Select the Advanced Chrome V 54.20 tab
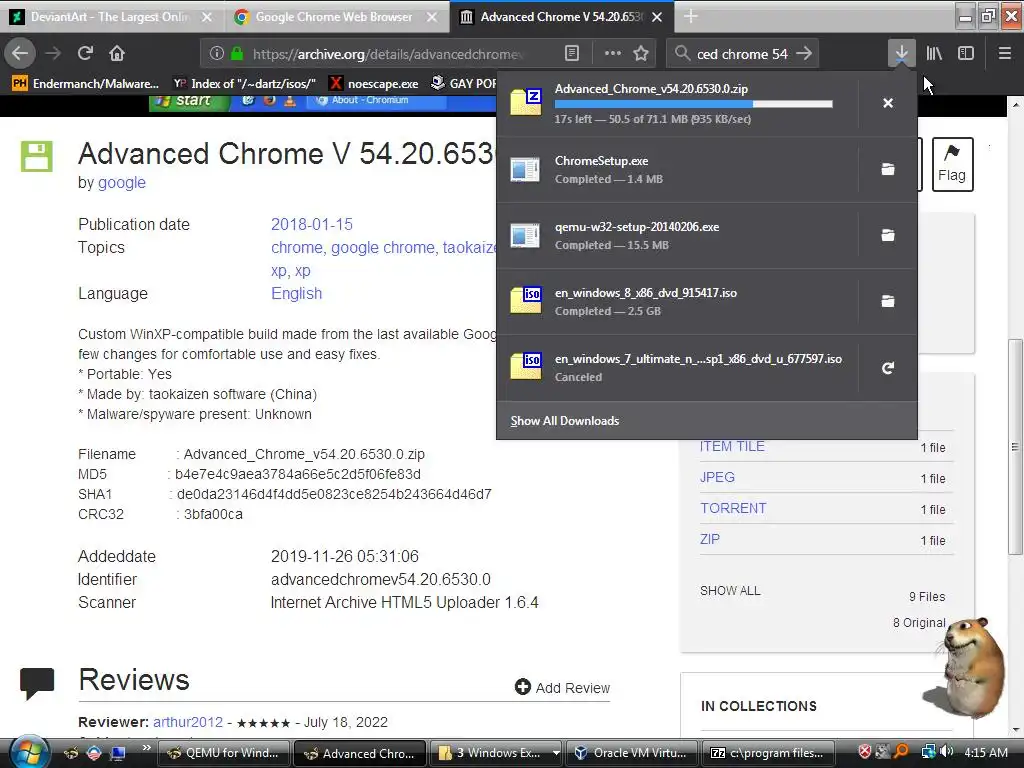1024x768 pixels. [x=560, y=17]
